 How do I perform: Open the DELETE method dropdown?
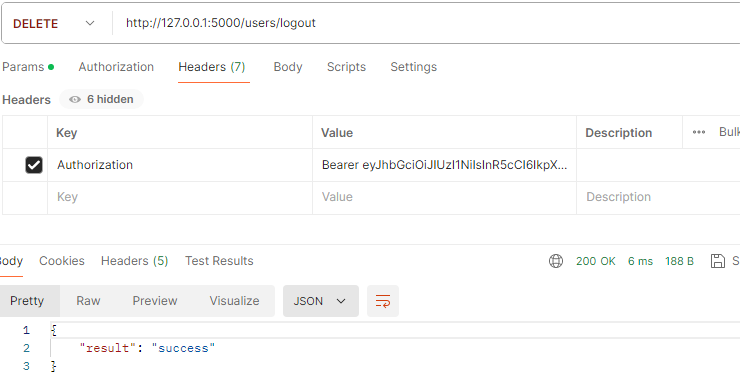[x=54, y=24]
